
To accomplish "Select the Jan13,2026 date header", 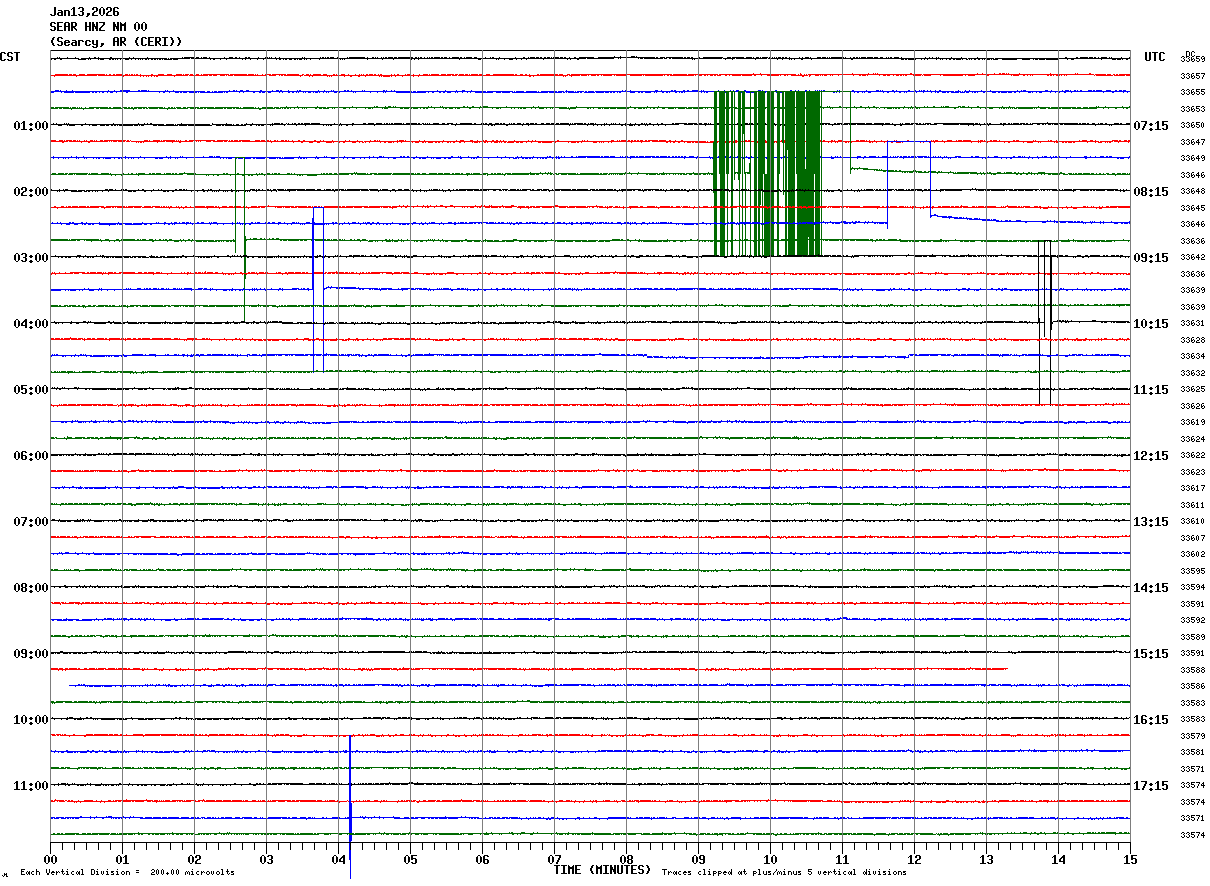I will pos(84,12).
